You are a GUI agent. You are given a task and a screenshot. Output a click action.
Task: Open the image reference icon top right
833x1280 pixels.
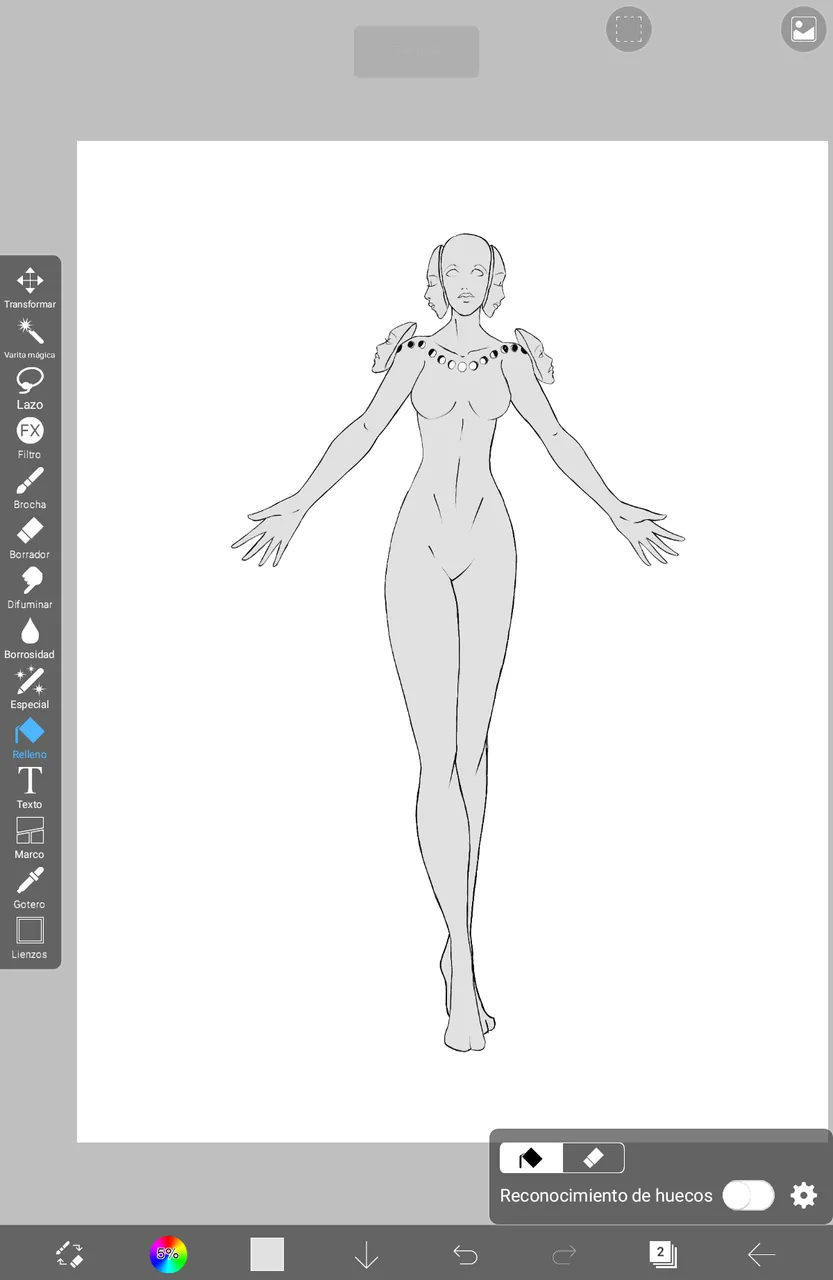coord(804,29)
